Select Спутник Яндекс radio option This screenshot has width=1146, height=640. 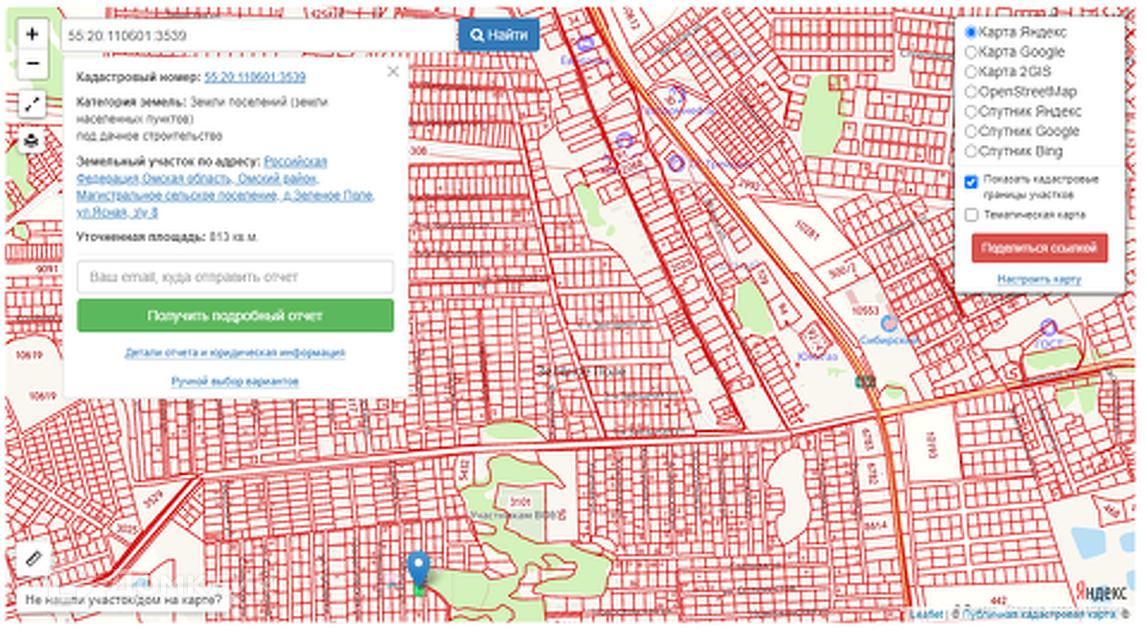pos(971,111)
